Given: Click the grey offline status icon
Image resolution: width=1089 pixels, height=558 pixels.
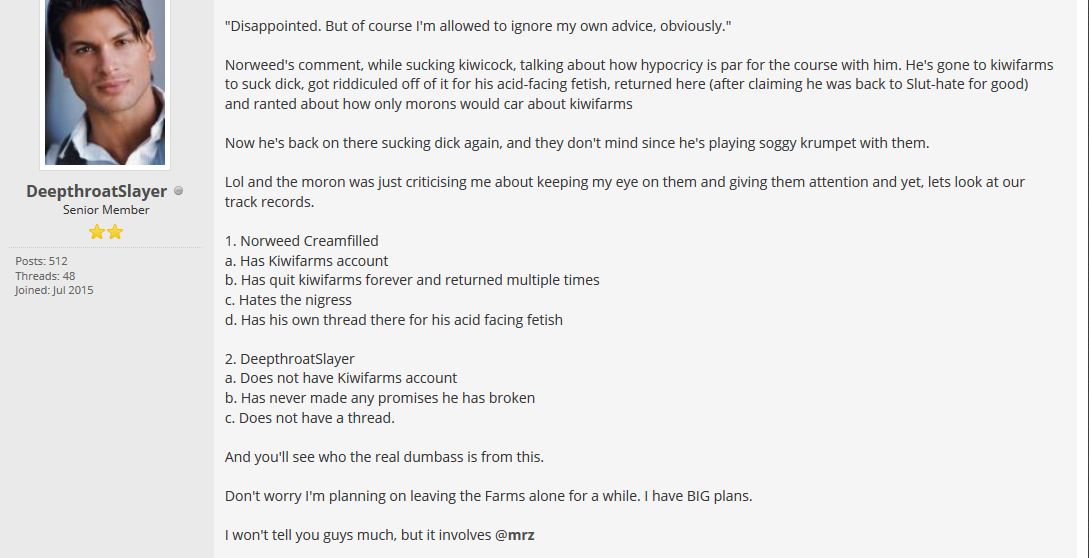Looking at the screenshot, I should click(178, 191).
